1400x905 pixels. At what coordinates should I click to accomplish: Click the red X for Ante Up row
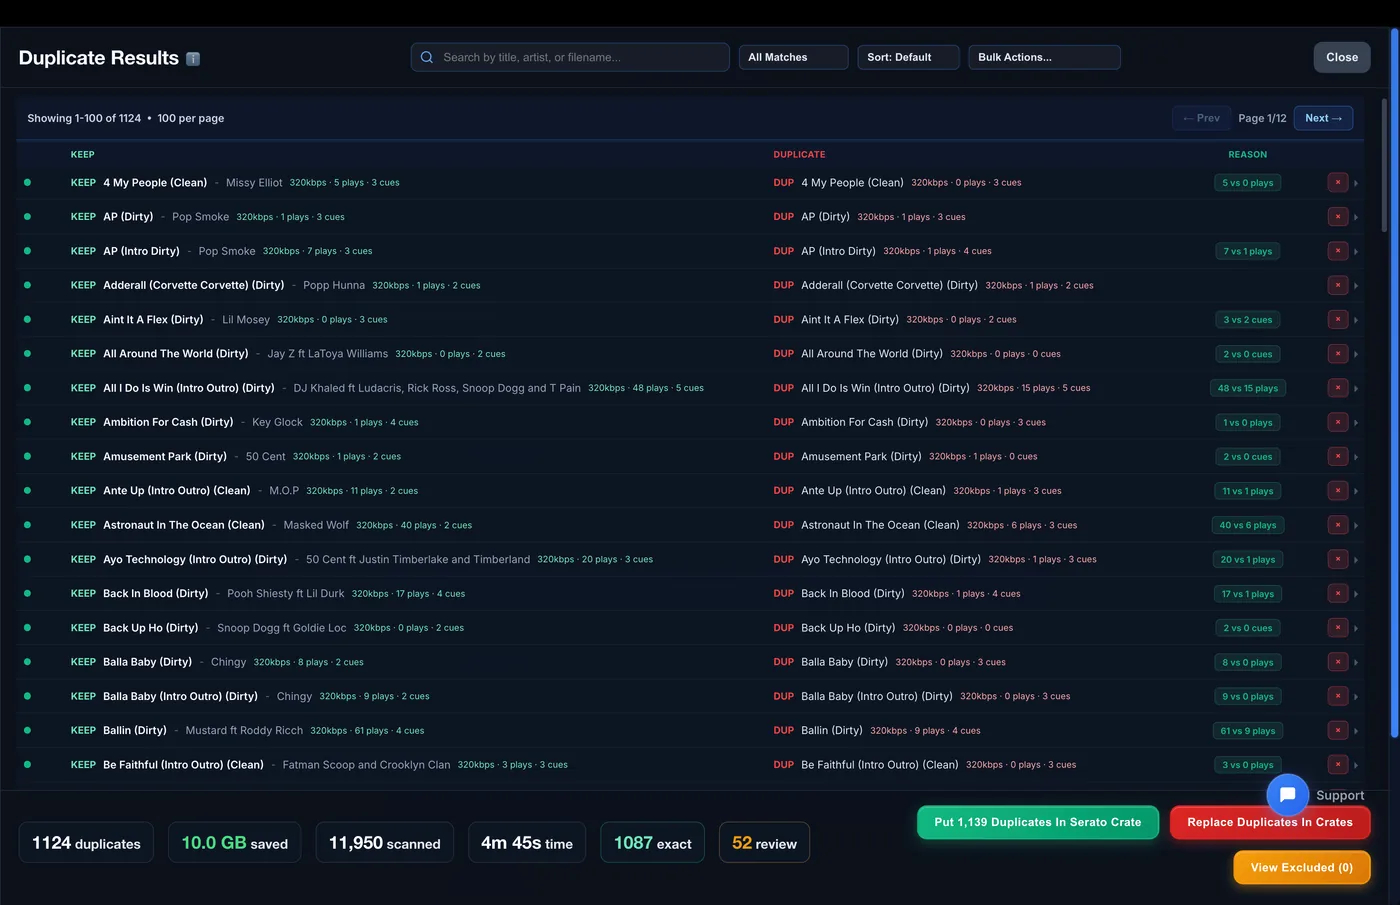(x=1338, y=491)
